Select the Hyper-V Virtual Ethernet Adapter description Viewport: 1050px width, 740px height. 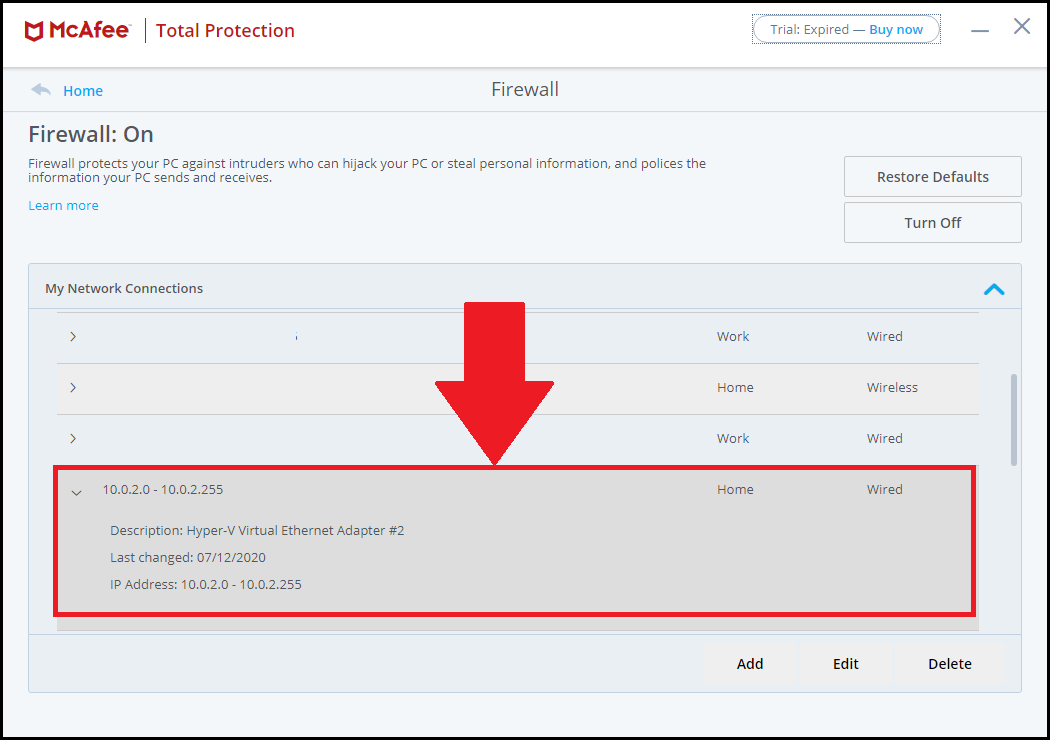(257, 531)
